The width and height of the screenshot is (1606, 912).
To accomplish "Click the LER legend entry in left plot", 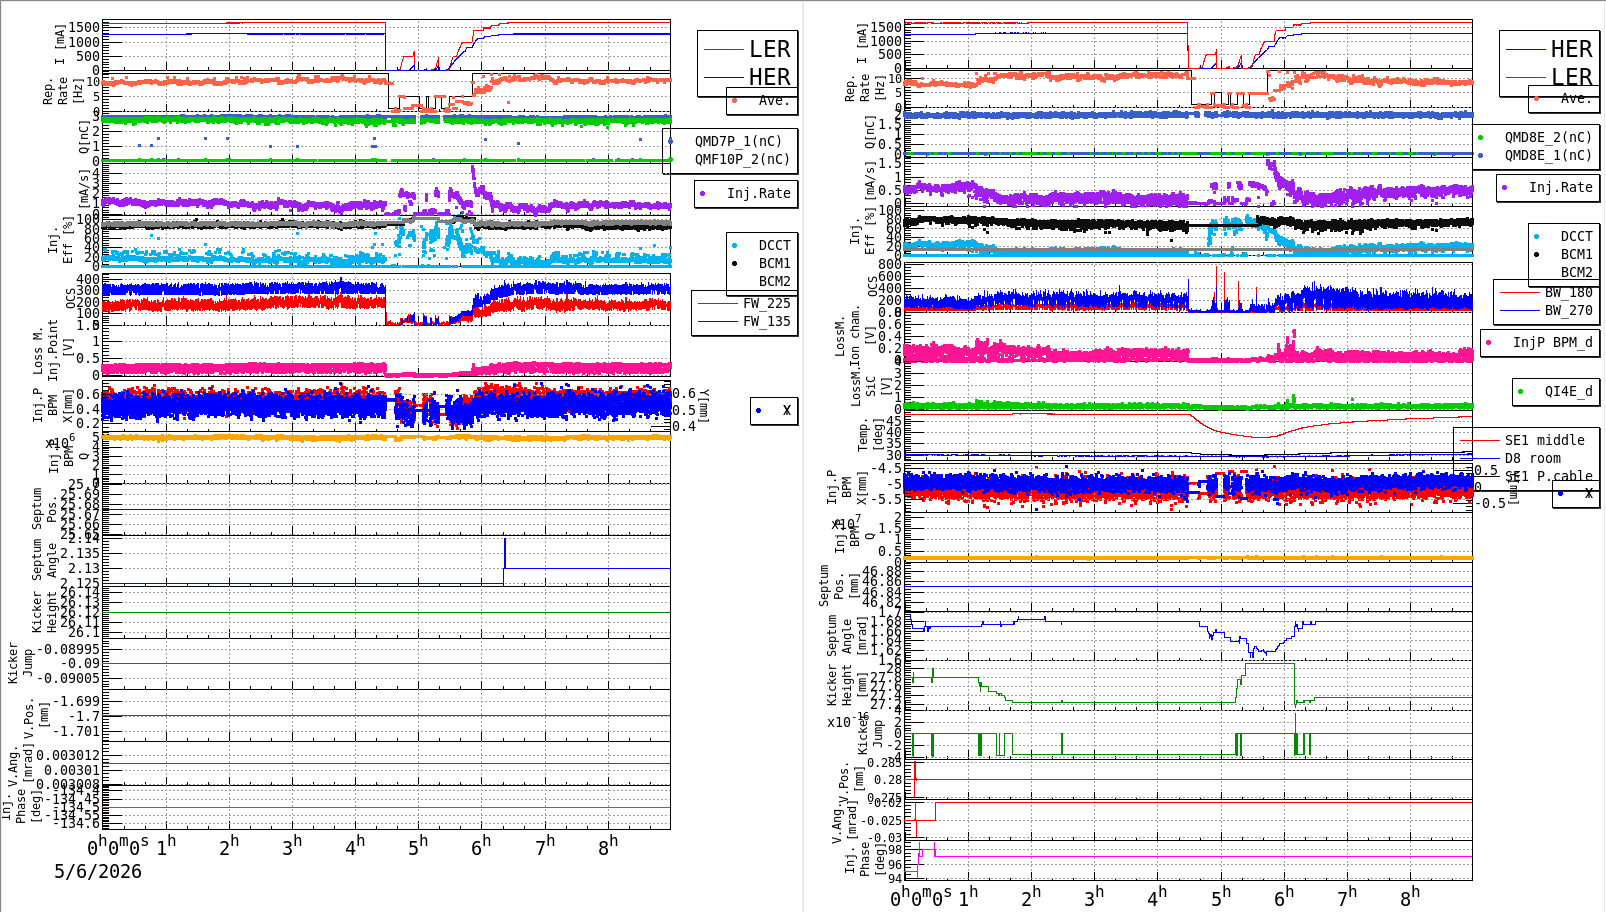I will (x=747, y=49).
